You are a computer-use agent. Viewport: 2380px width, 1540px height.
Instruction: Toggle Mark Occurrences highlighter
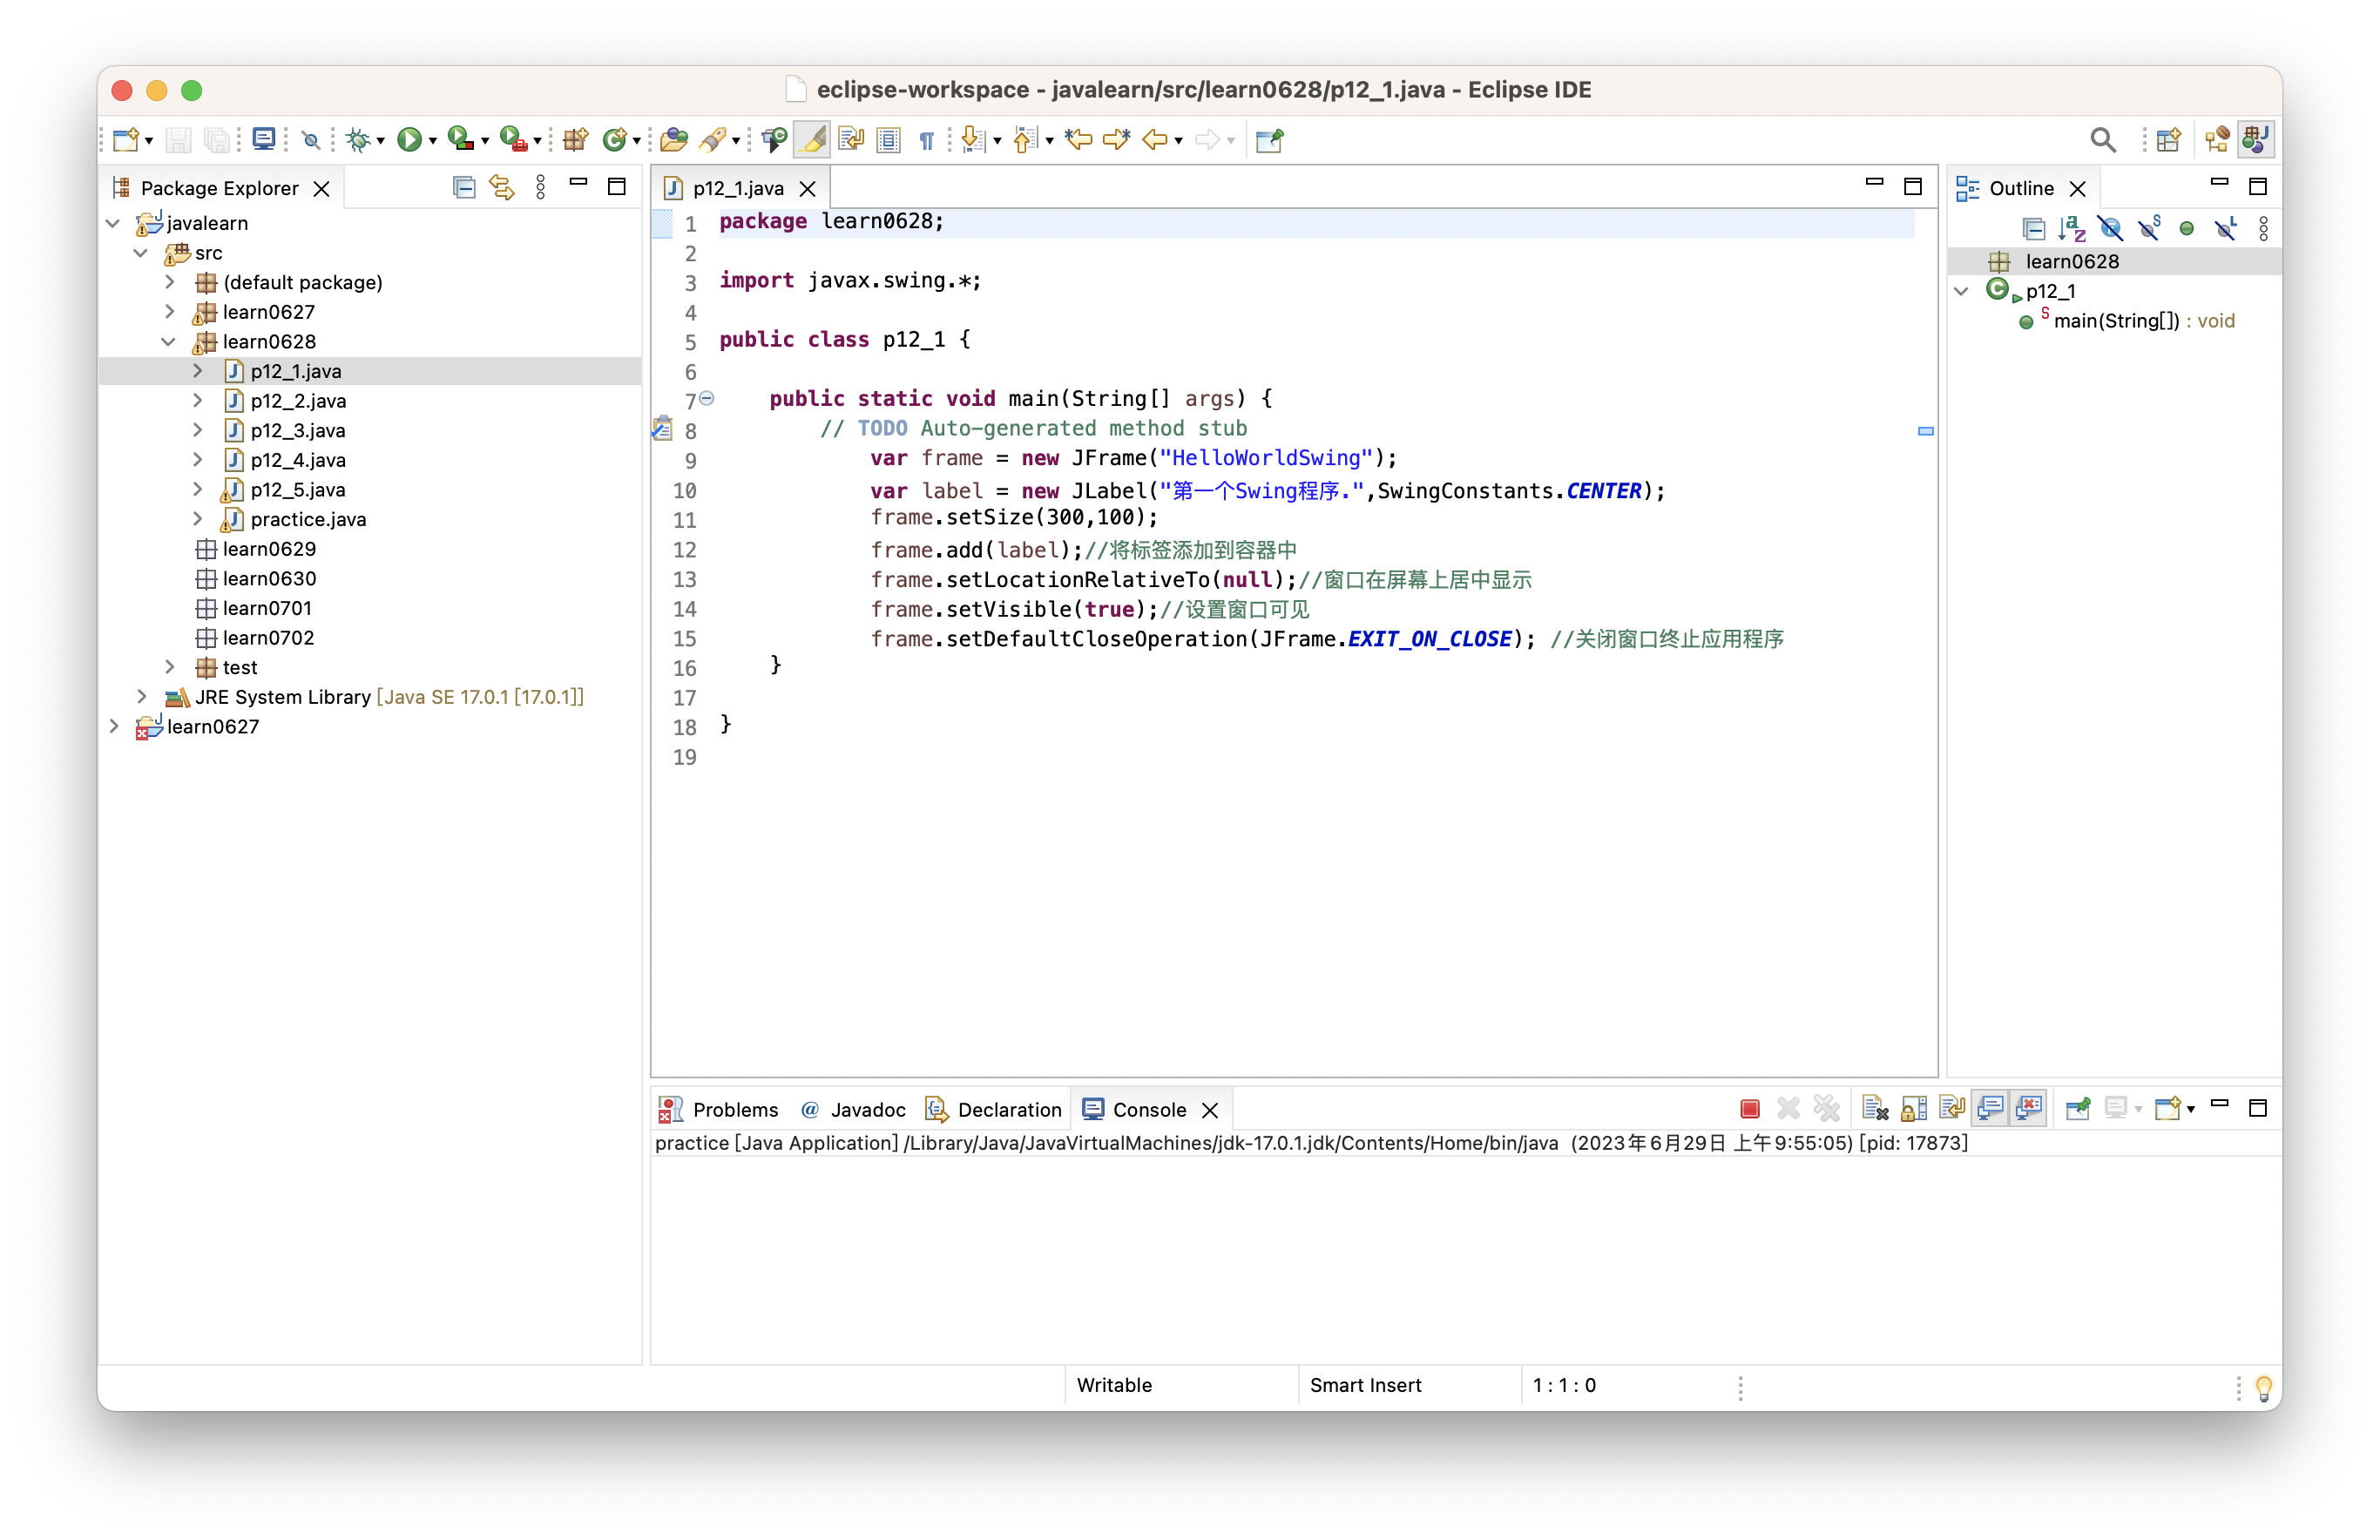pyautogui.click(x=813, y=140)
